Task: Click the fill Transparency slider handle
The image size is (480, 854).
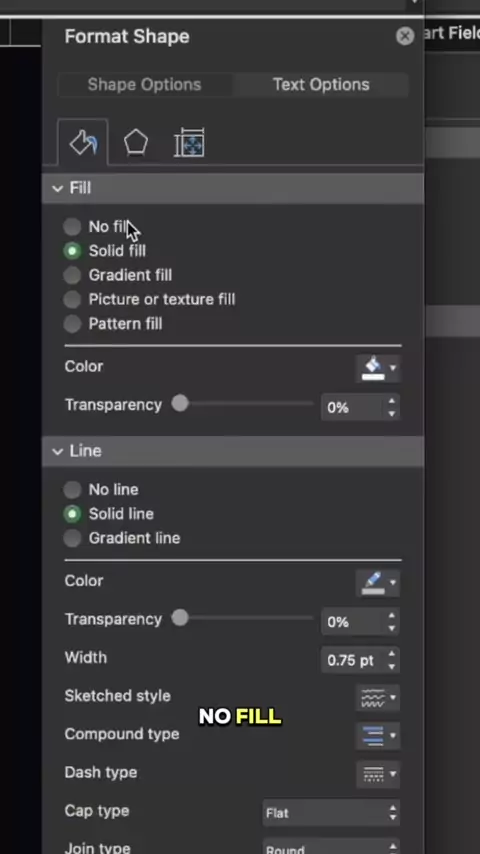Action: coord(180,404)
